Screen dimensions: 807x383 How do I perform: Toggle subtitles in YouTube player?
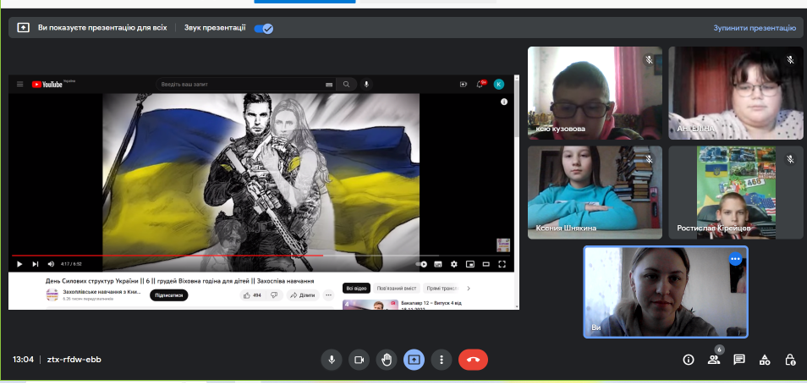click(438, 264)
